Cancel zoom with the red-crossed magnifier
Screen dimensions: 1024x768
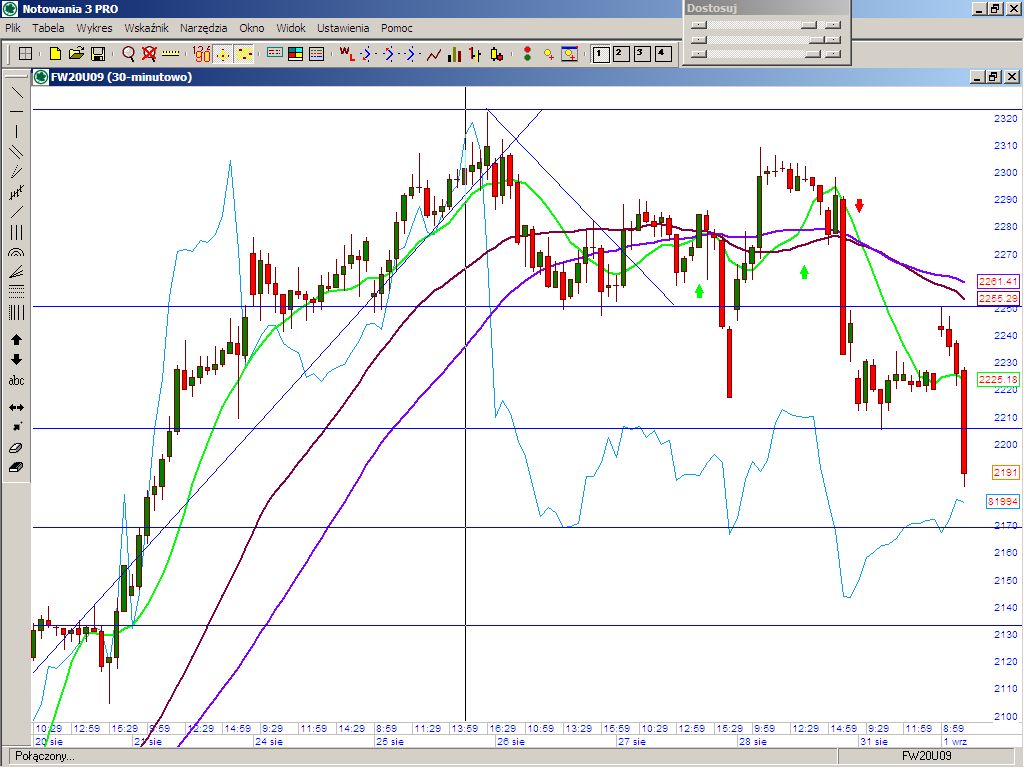(x=149, y=54)
